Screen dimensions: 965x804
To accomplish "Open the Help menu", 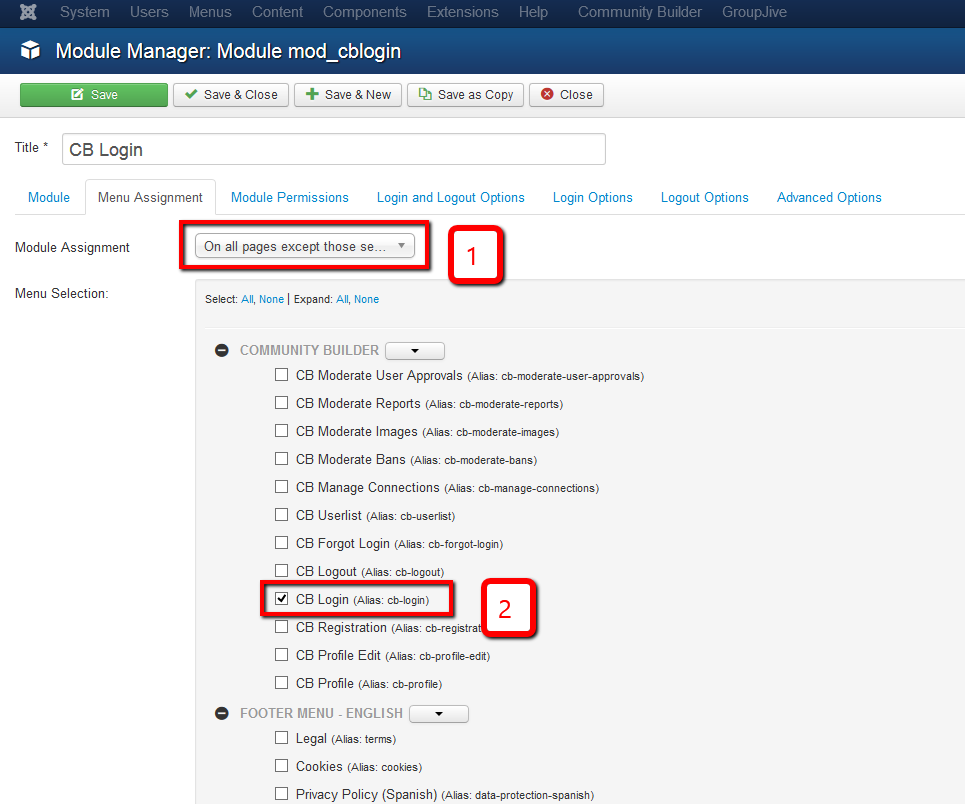I will point(533,12).
